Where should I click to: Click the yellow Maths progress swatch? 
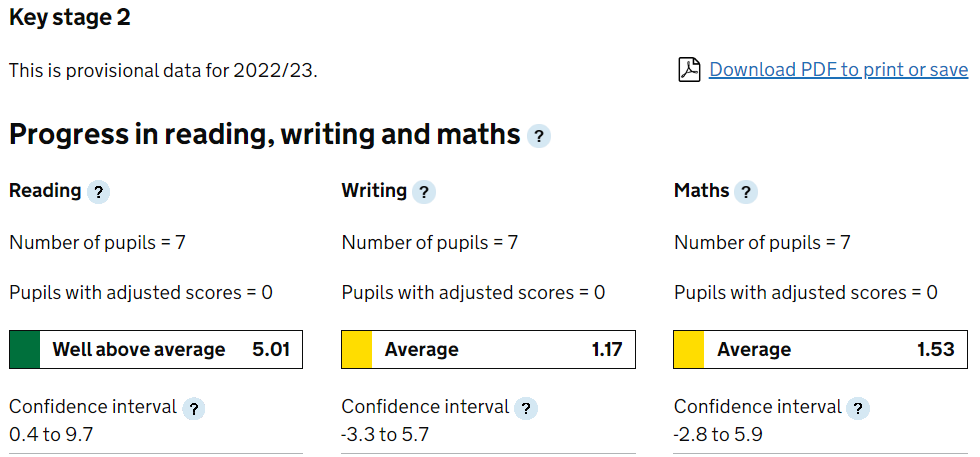(689, 349)
